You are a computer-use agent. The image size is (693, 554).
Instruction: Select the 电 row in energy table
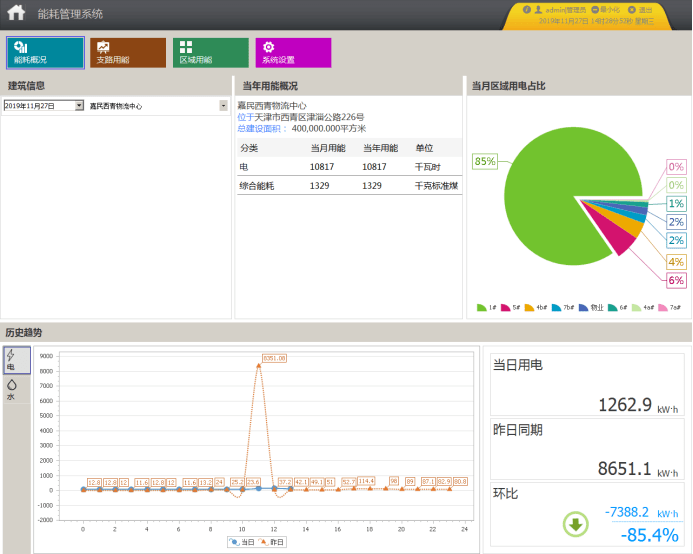350,167
